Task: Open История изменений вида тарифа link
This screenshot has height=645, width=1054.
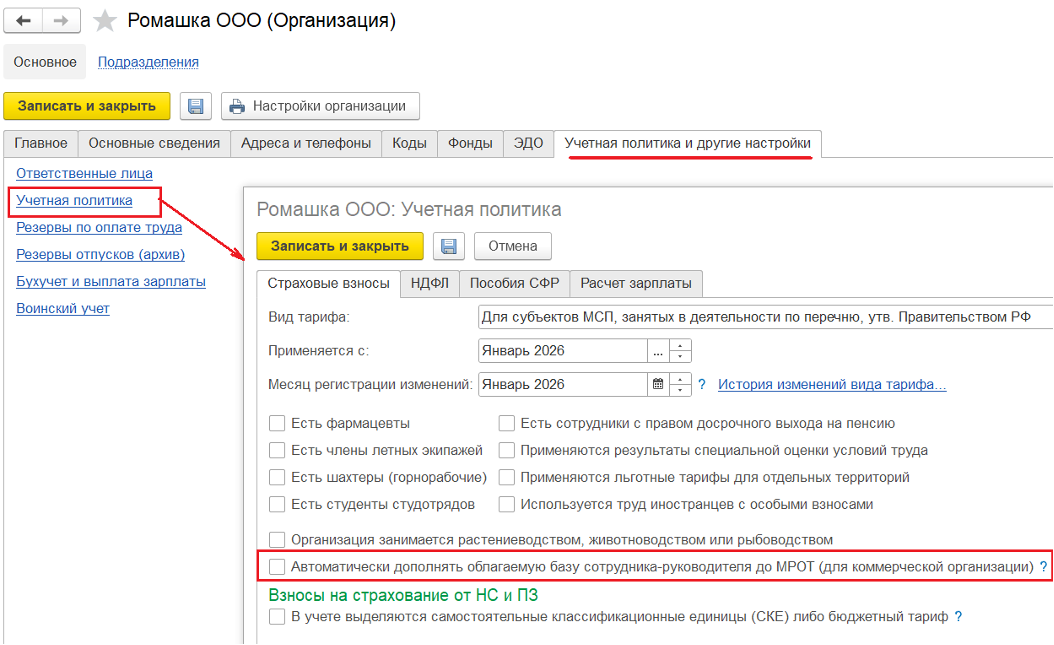Action: pyautogui.click(x=832, y=384)
